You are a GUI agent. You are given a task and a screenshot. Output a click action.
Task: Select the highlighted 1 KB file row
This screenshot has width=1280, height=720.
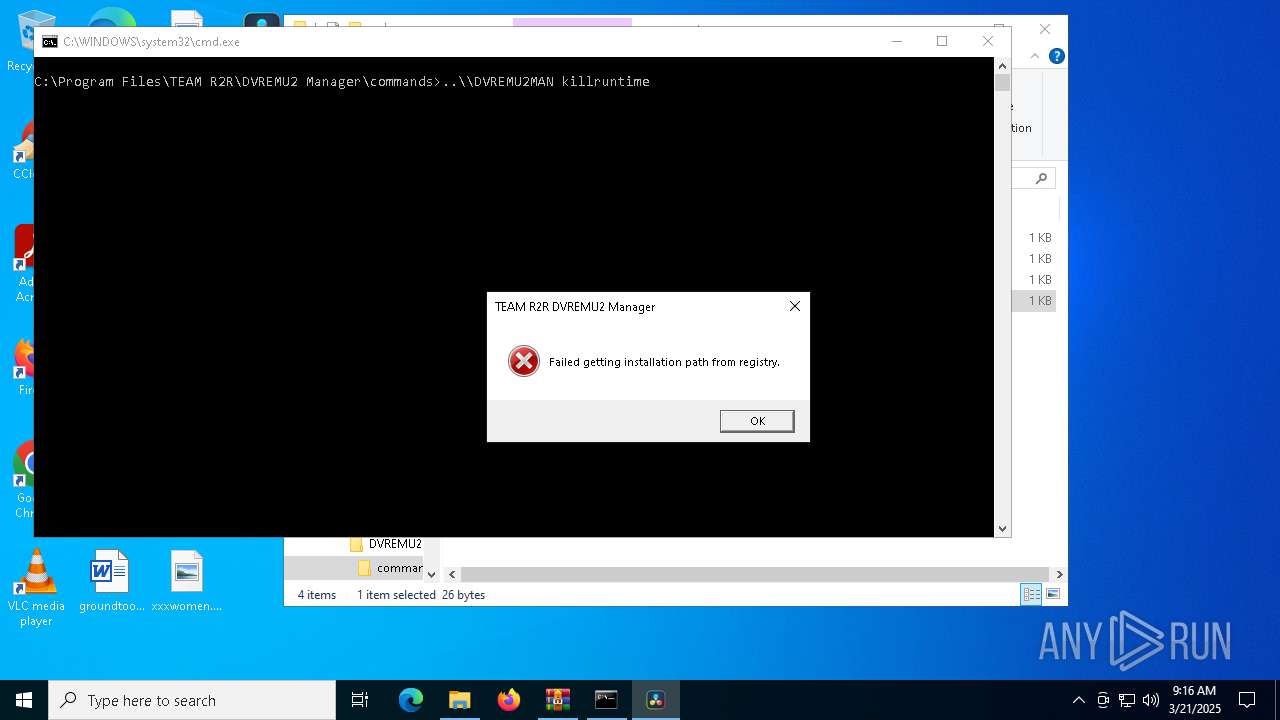point(1035,301)
